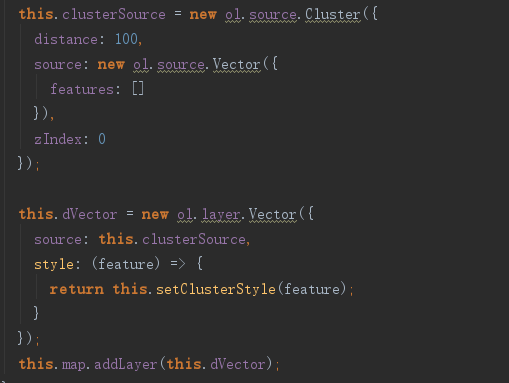
Task: Click the setClusterStyle method call
Action: pos(216,289)
